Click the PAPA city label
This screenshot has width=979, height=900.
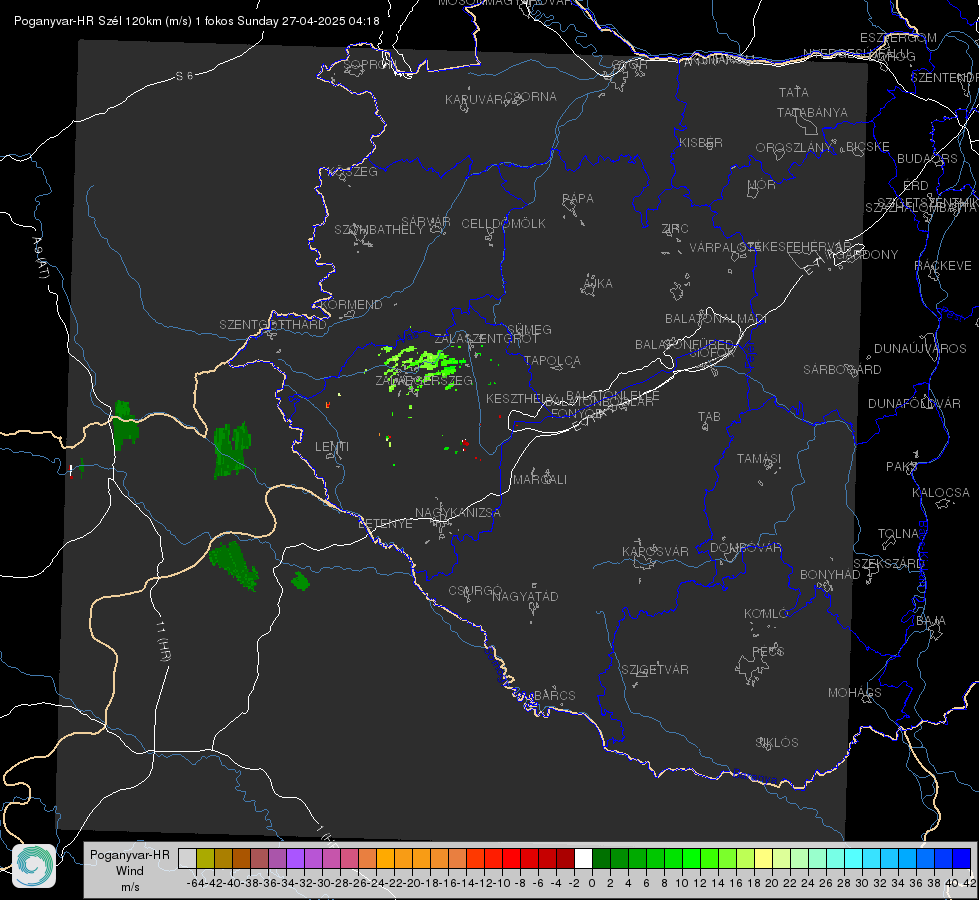coord(578,198)
